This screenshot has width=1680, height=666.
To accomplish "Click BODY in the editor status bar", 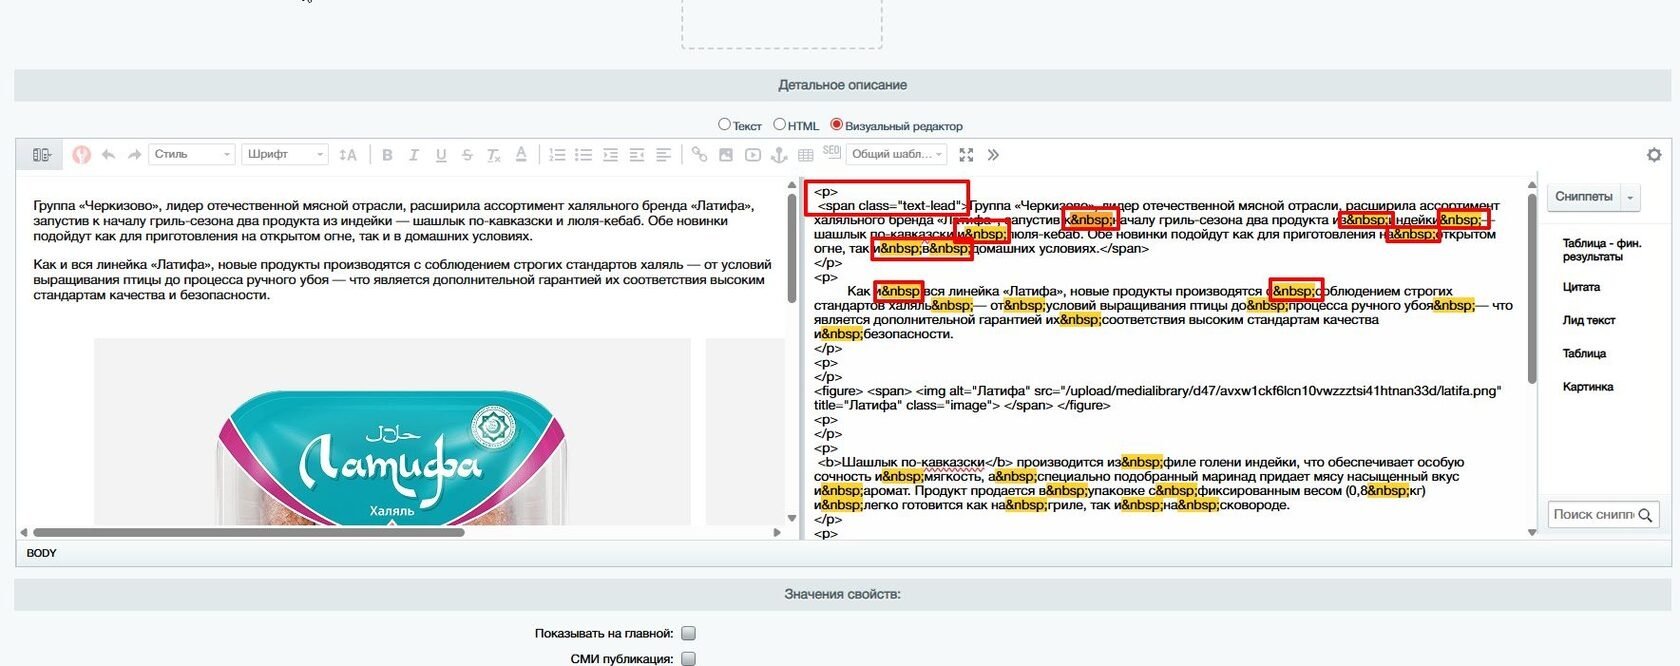I will 41,553.
